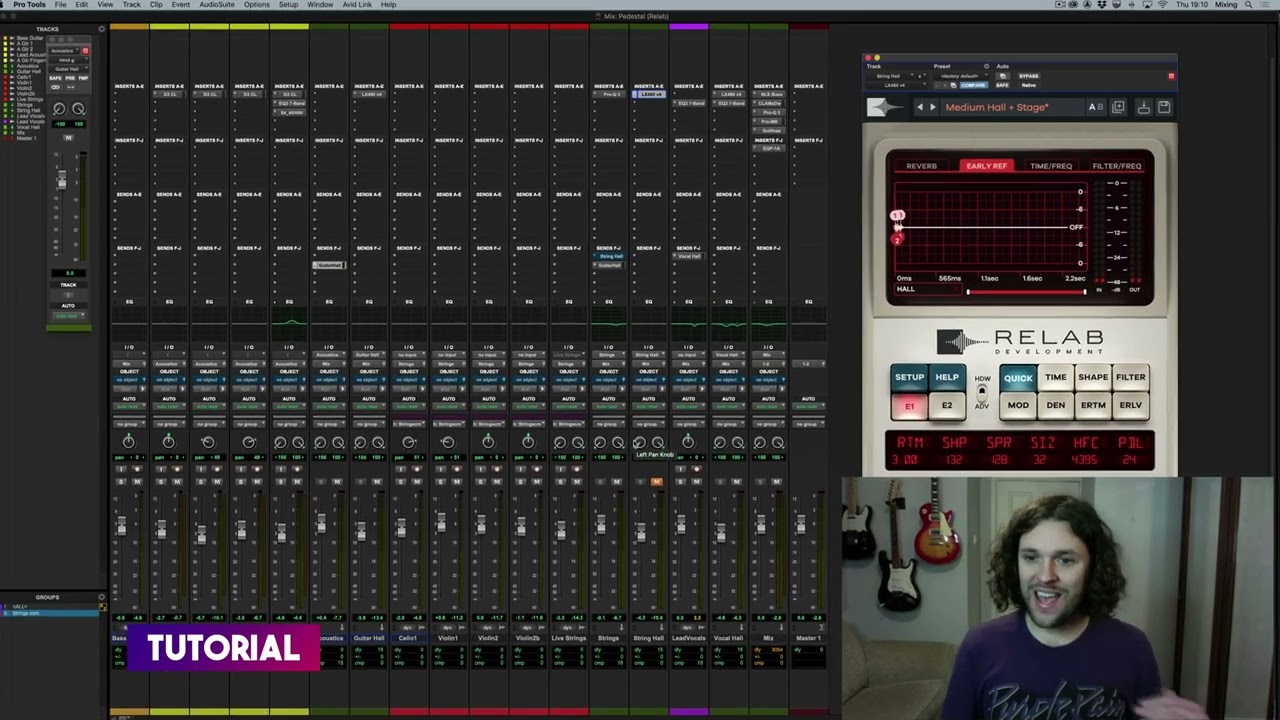Click the right pan knob of Vocal Hall track
Viewport: 1280px width, 720px height.
point(738,442)
